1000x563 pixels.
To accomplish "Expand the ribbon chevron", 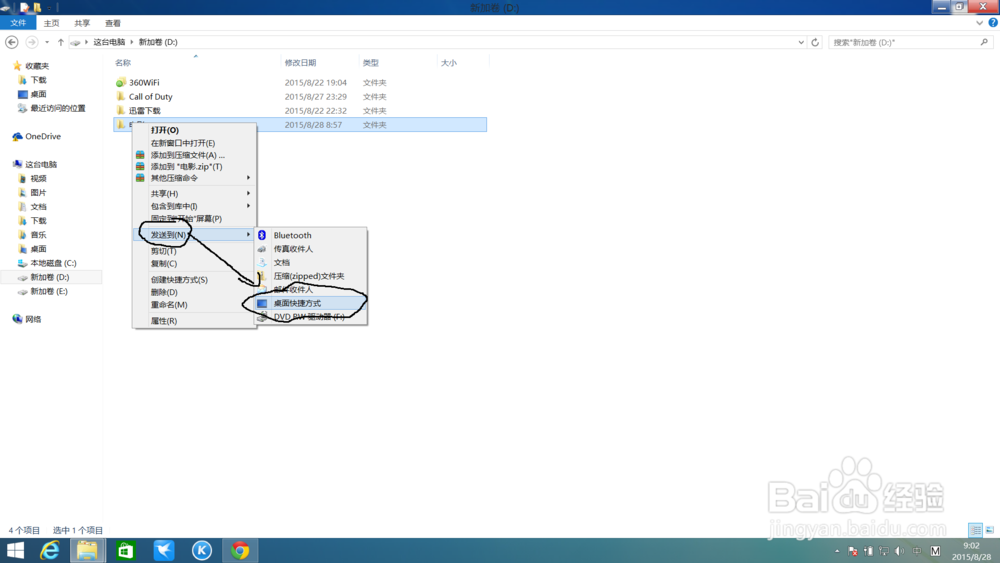I will click(x=980, y=23).
